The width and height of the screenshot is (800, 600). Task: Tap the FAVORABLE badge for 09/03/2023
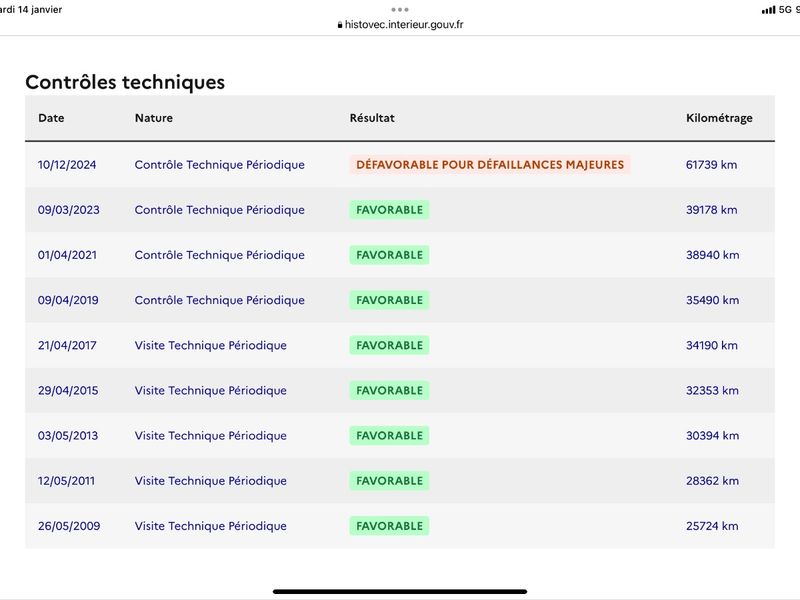pyautogui.click(x=389, y=210)
